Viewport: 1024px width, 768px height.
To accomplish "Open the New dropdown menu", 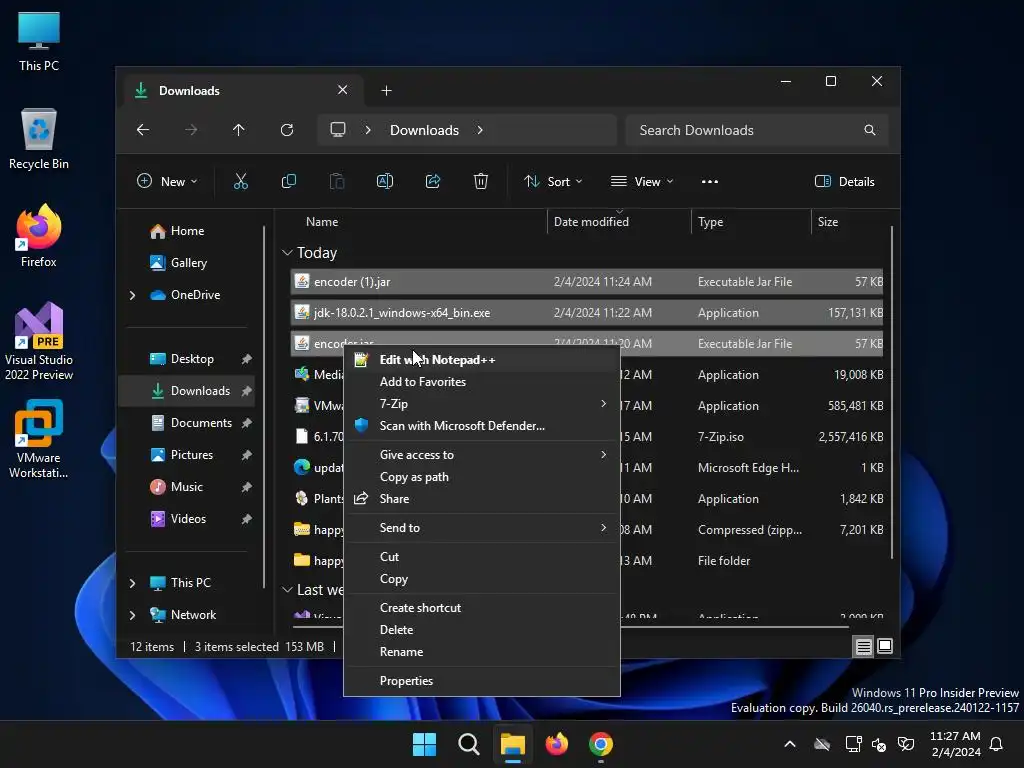I will [x=167, y=182].
